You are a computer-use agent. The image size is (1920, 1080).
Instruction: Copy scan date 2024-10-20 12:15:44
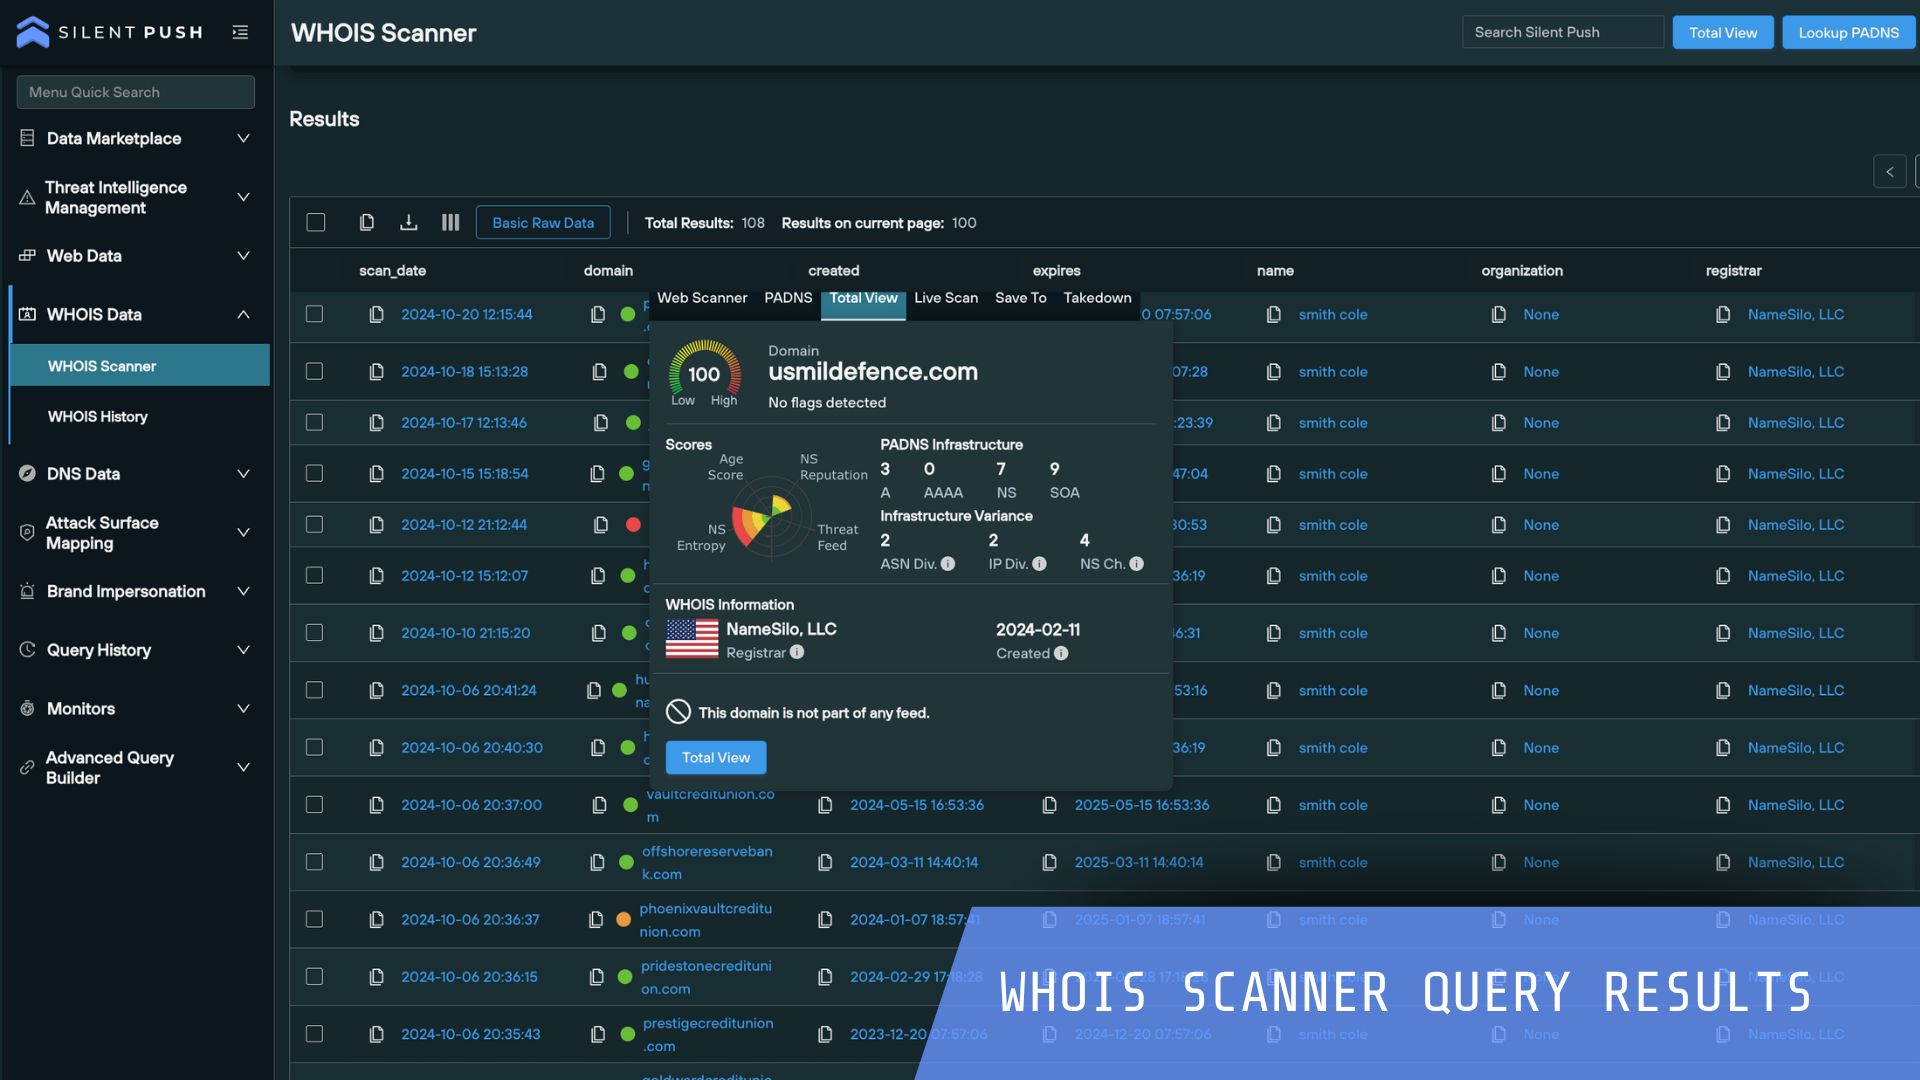click(x=376, y=314)
